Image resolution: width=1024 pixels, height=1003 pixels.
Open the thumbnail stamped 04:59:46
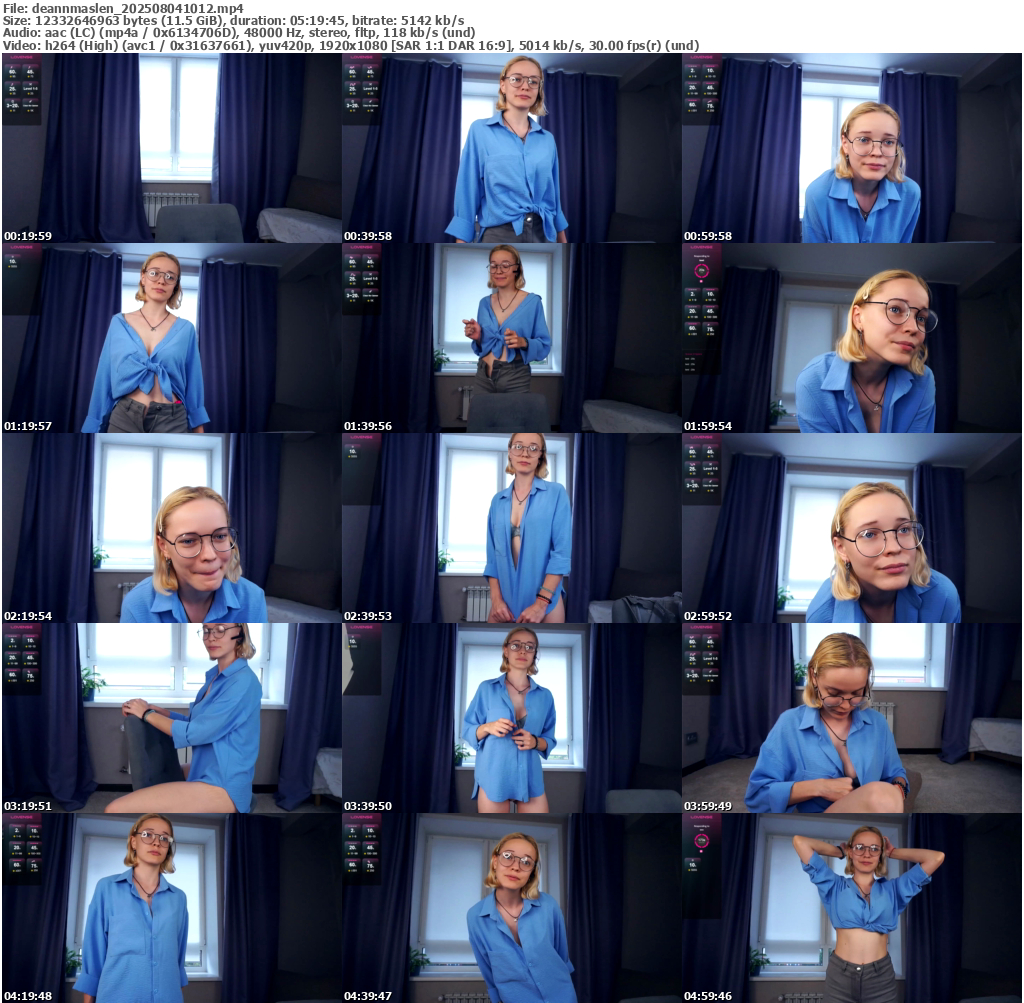tap(852, 908)
